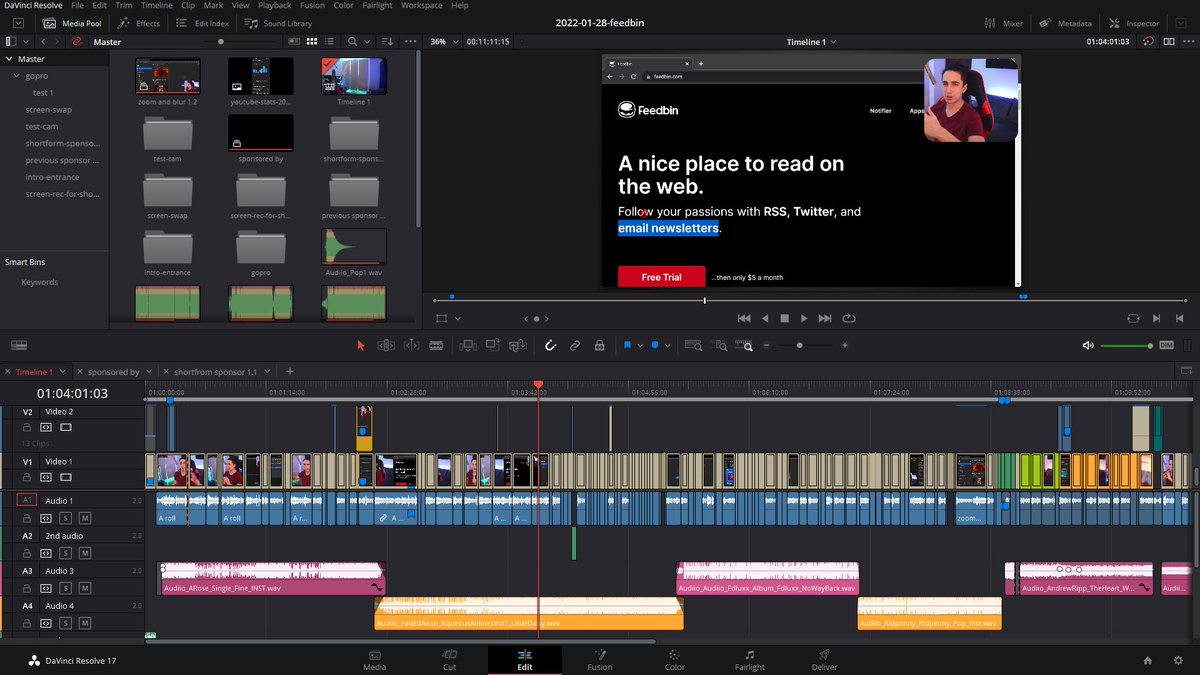Open the Fairlight menu in menu bar
This screenshot has height=675, width=1200.
tap(377, 6)
